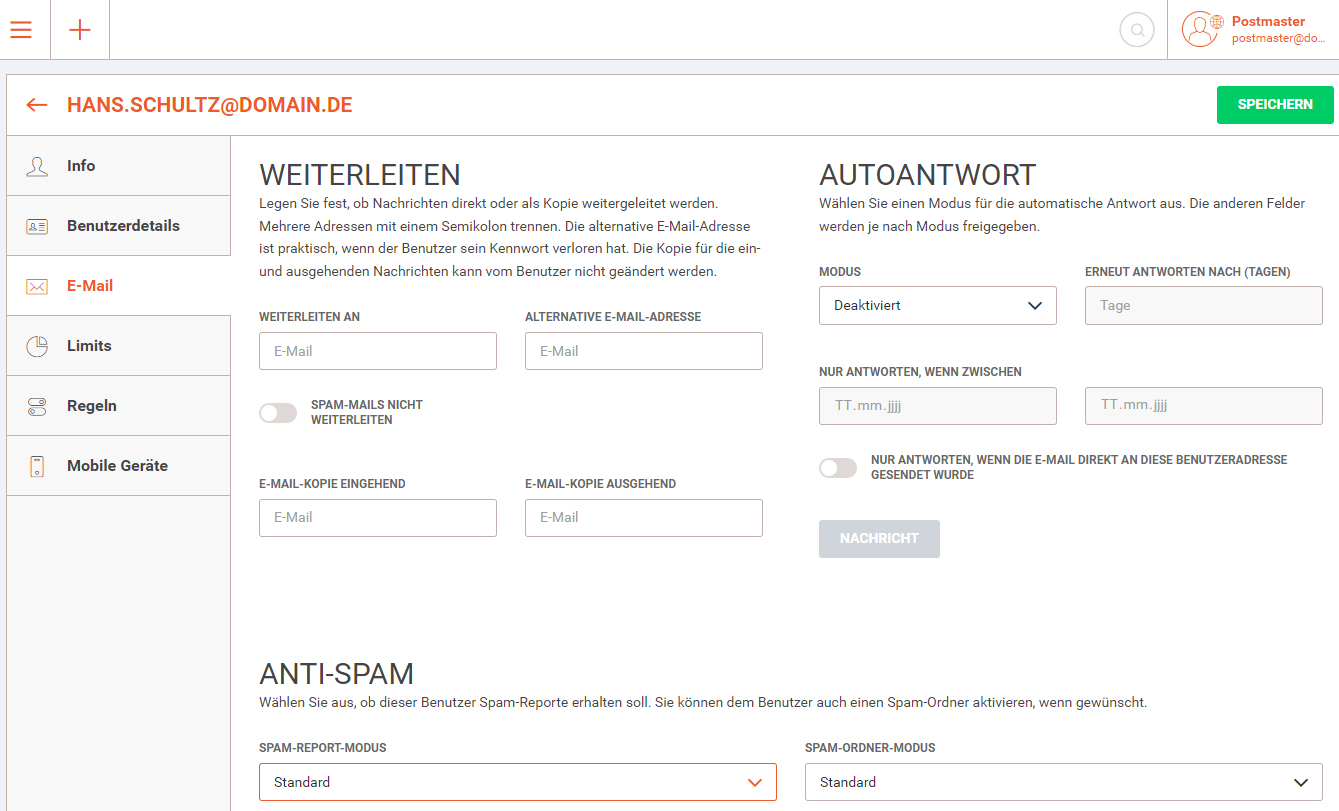Click the orange plus add icon
The image size is (1339, 811).
click(x=80, y=30)
